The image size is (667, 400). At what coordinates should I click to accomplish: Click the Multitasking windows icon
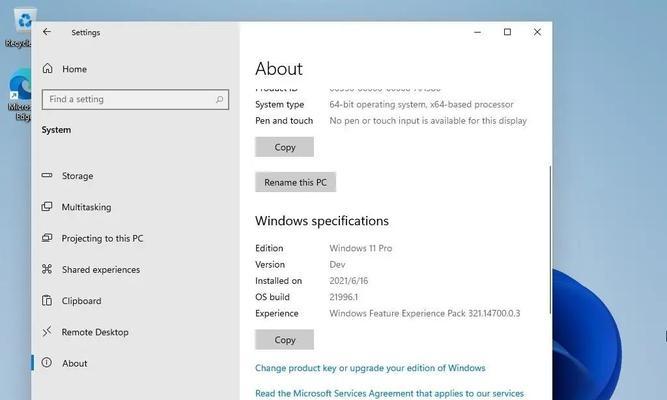47,207
